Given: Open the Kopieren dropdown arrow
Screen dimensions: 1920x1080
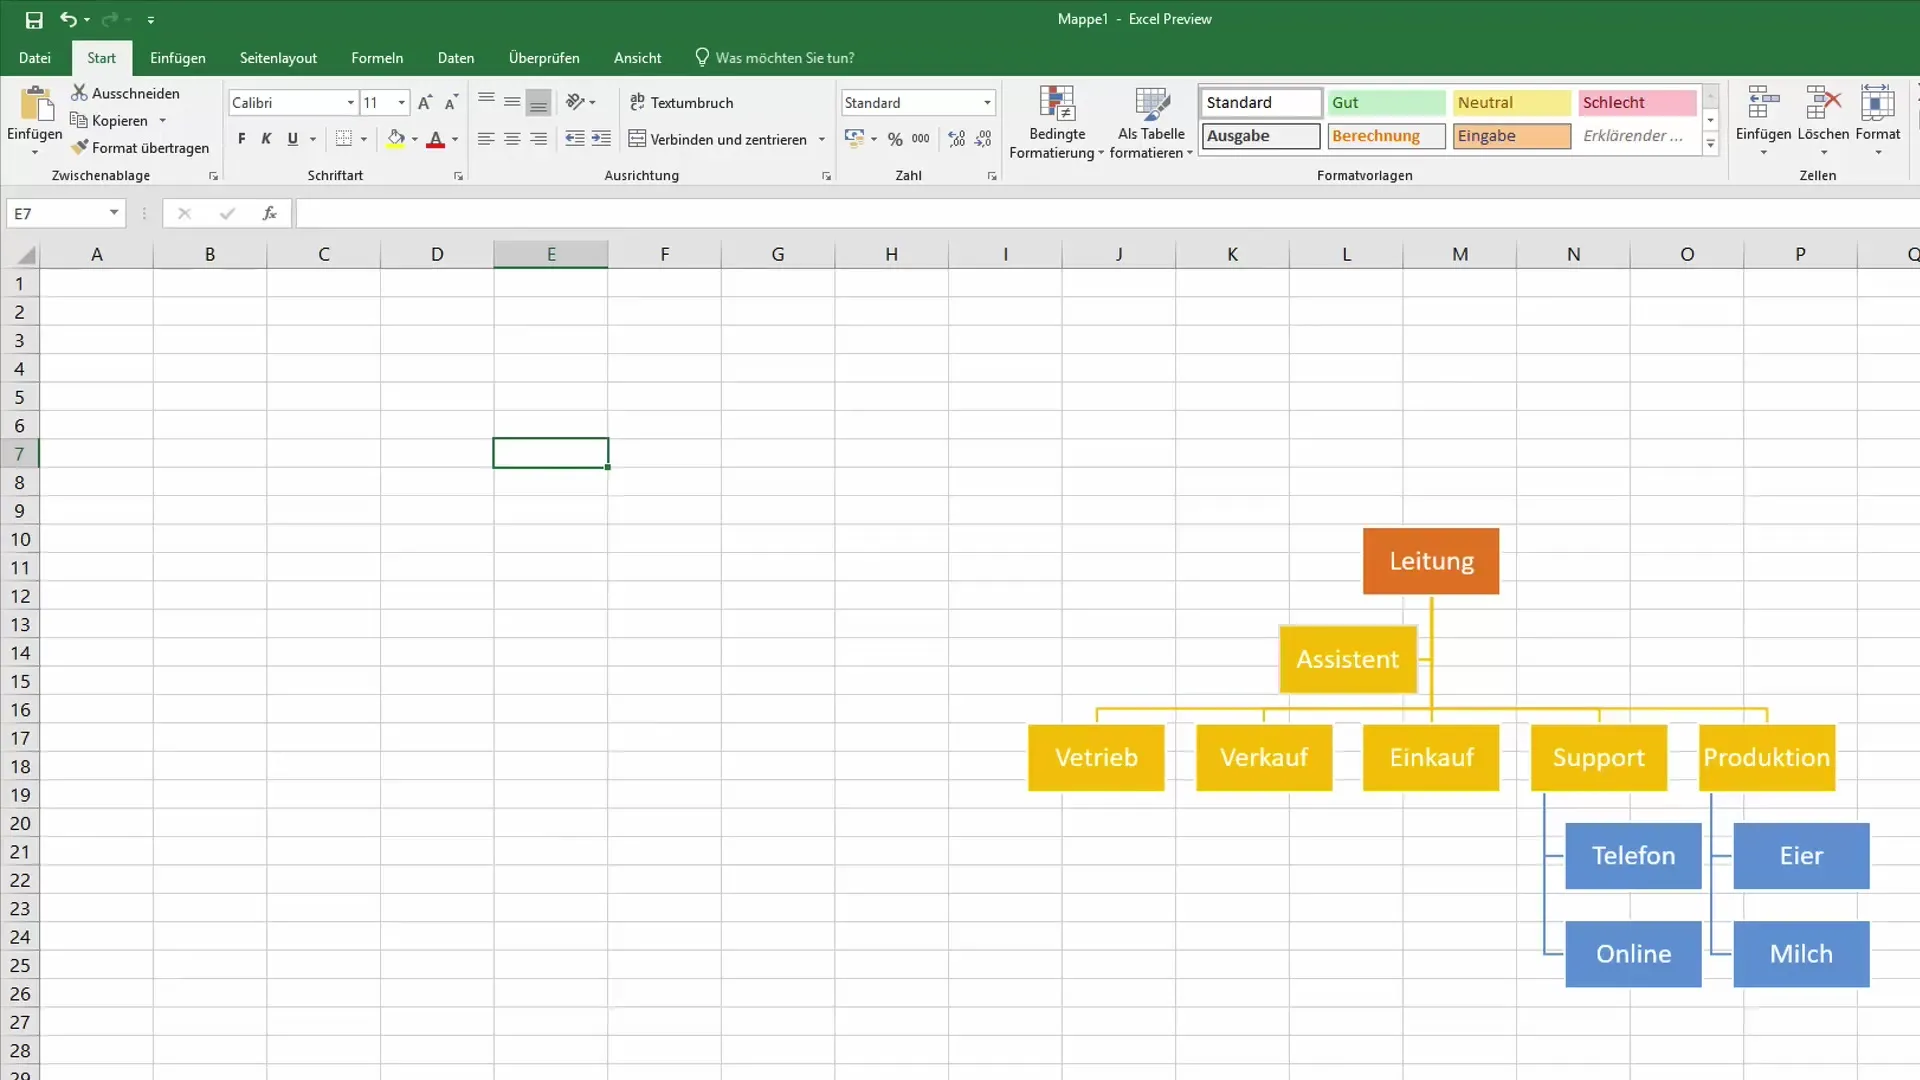Looking at the screenshot, I should tap(163, 121).
